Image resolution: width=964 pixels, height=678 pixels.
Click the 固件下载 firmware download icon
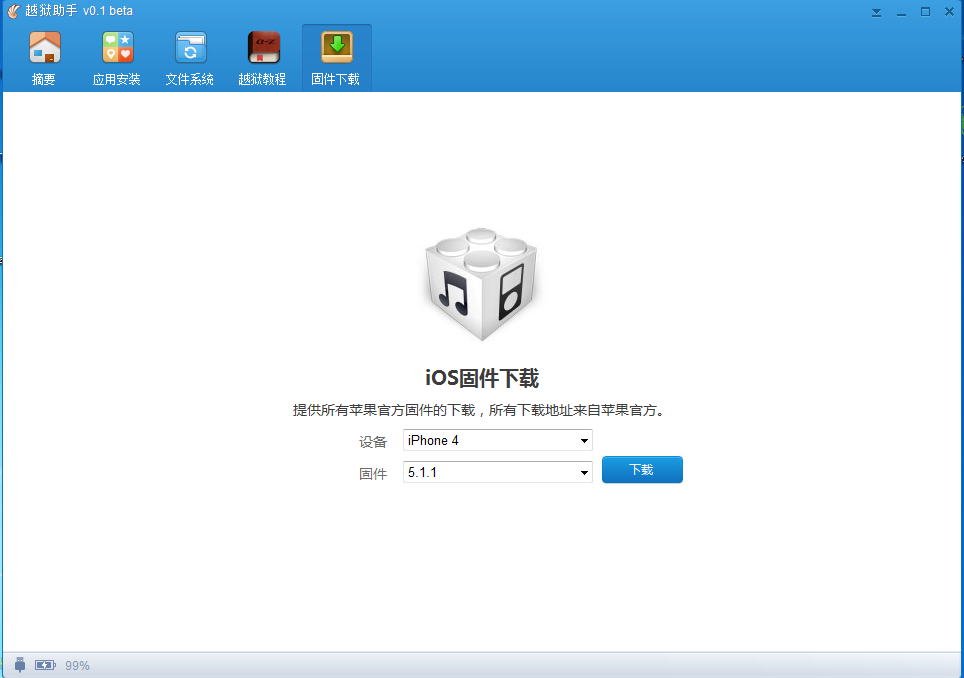click(x=336, y=48)
